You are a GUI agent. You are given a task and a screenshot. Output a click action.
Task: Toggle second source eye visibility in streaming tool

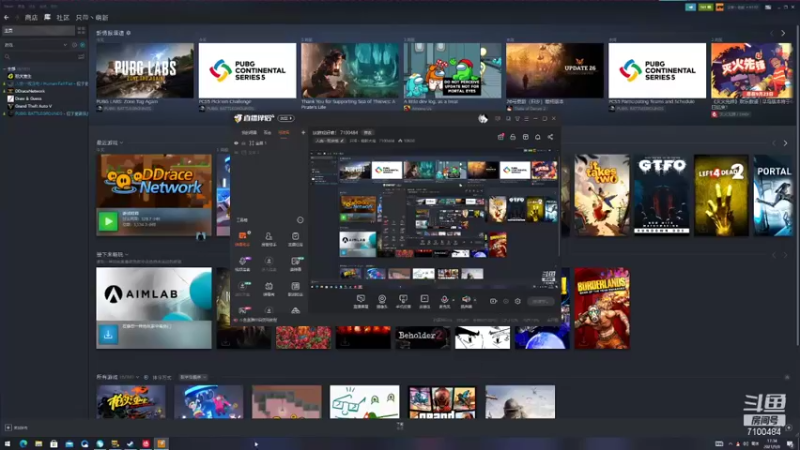pos(236,152)
